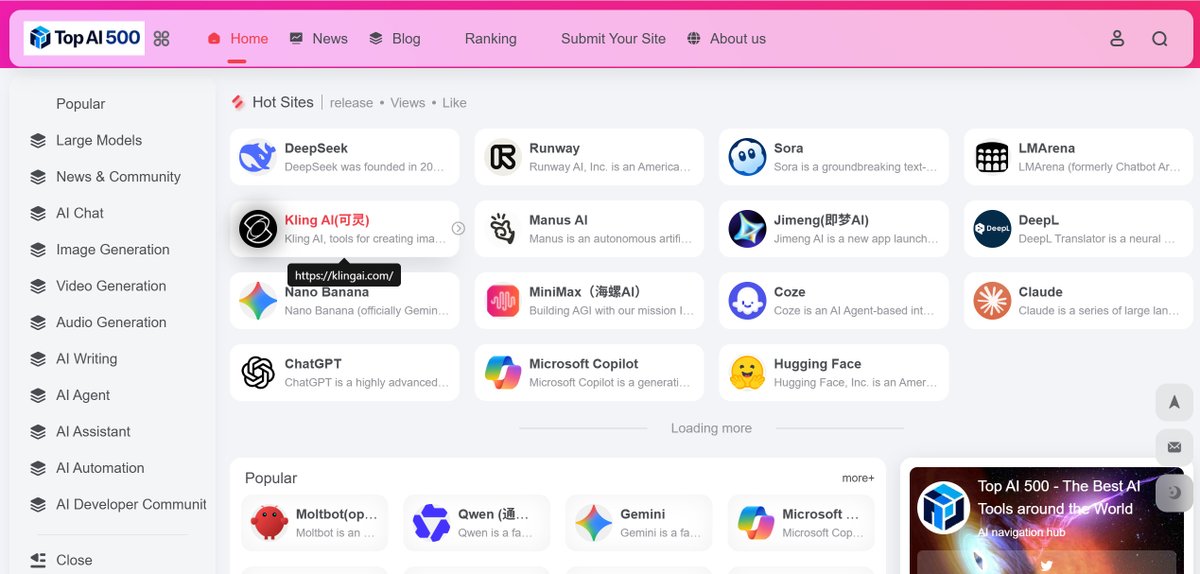Sort Hot Sites by Views

click(x=407, y=103)
